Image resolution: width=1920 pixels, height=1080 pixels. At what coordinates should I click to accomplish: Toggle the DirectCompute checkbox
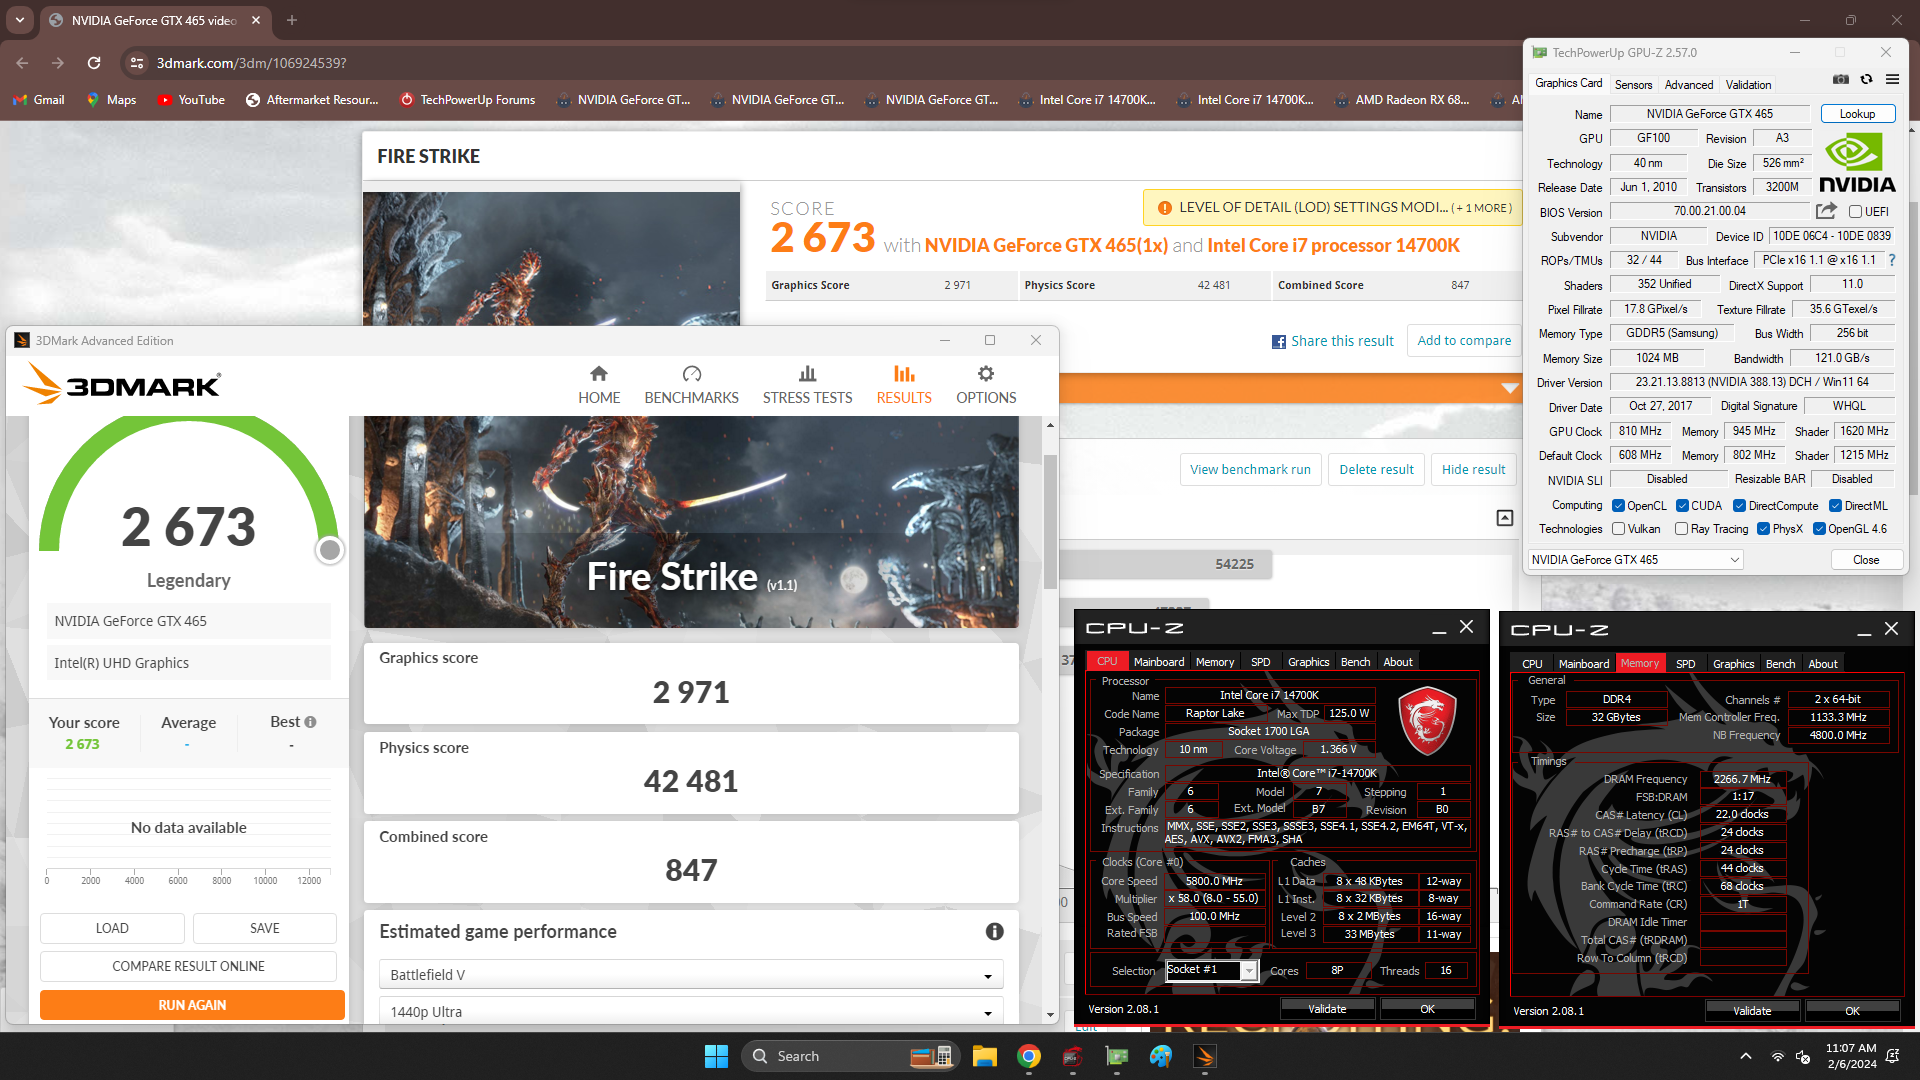(1739, 506)
